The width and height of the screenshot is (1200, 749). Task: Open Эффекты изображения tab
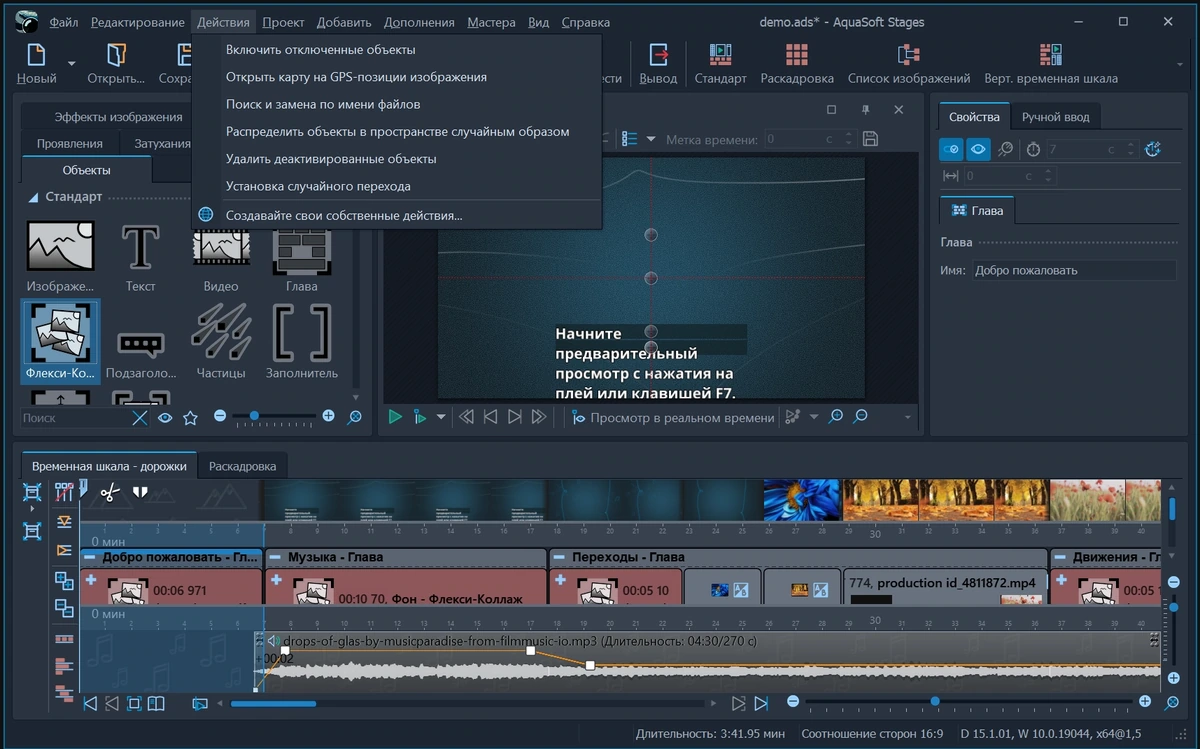(118, 117)
